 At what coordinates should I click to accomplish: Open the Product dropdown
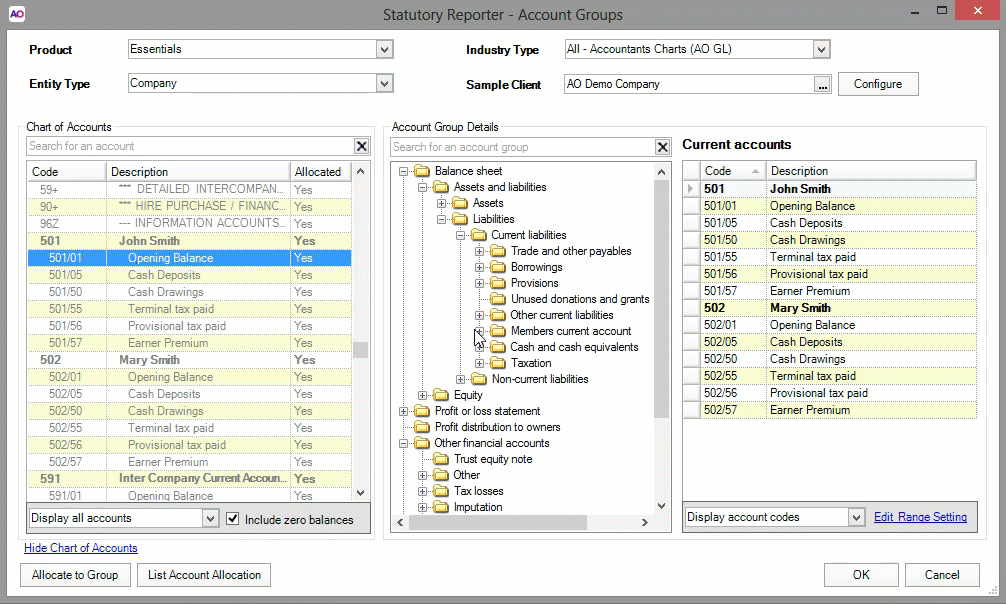coord(384,50)
